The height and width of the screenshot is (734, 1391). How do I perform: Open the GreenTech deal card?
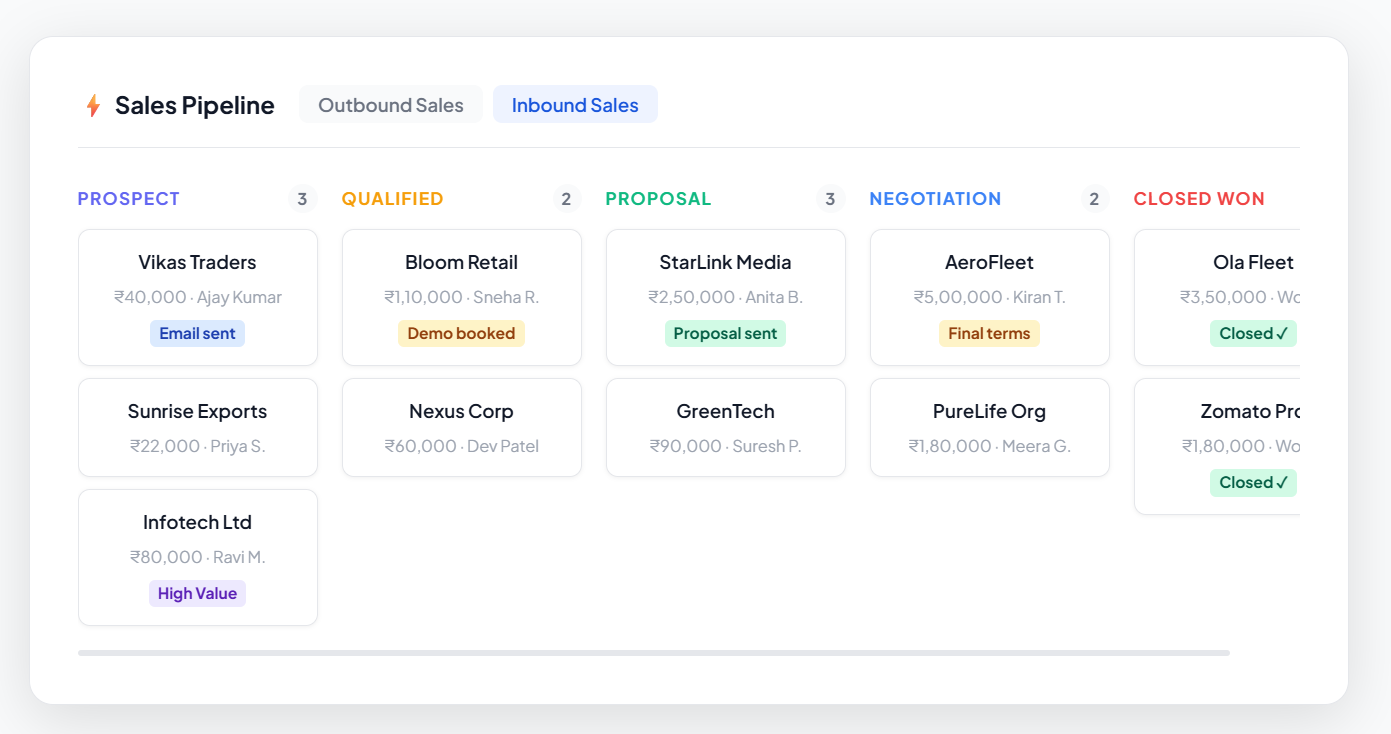coord(726,427)
